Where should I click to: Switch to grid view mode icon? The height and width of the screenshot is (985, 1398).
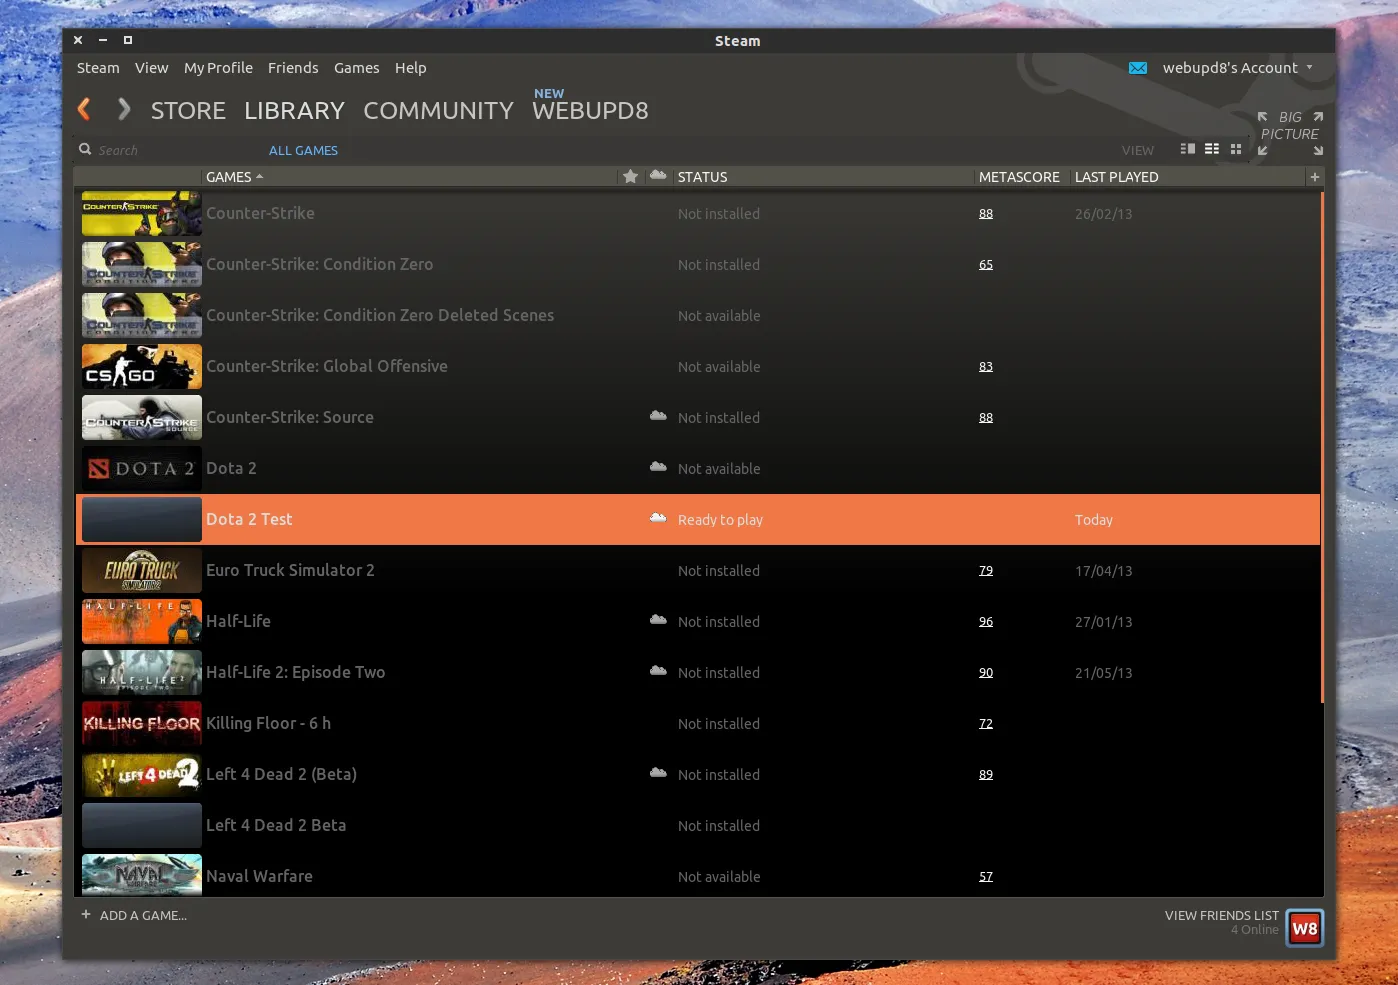(1236, 149)
